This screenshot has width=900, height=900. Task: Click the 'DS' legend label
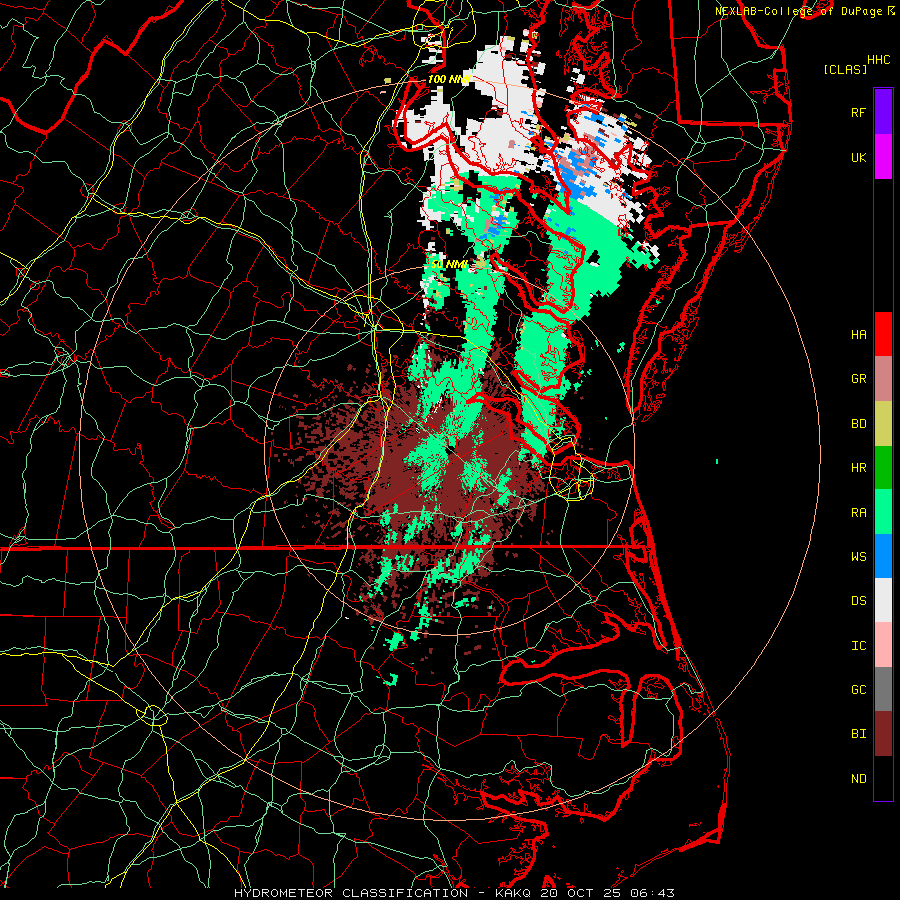858,601
